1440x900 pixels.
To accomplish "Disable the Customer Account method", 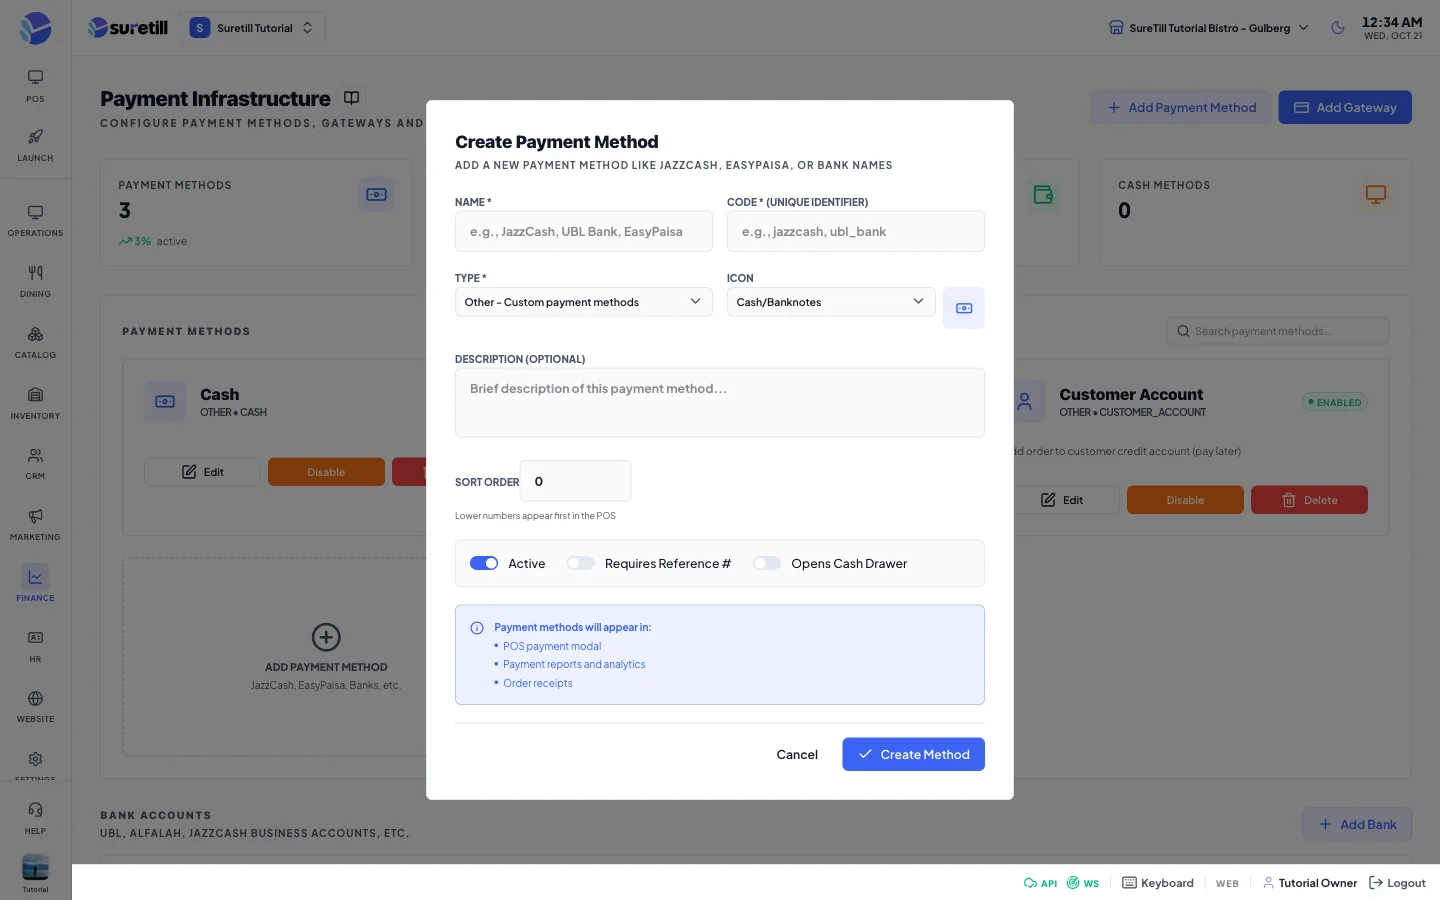I will [1185, 500].
